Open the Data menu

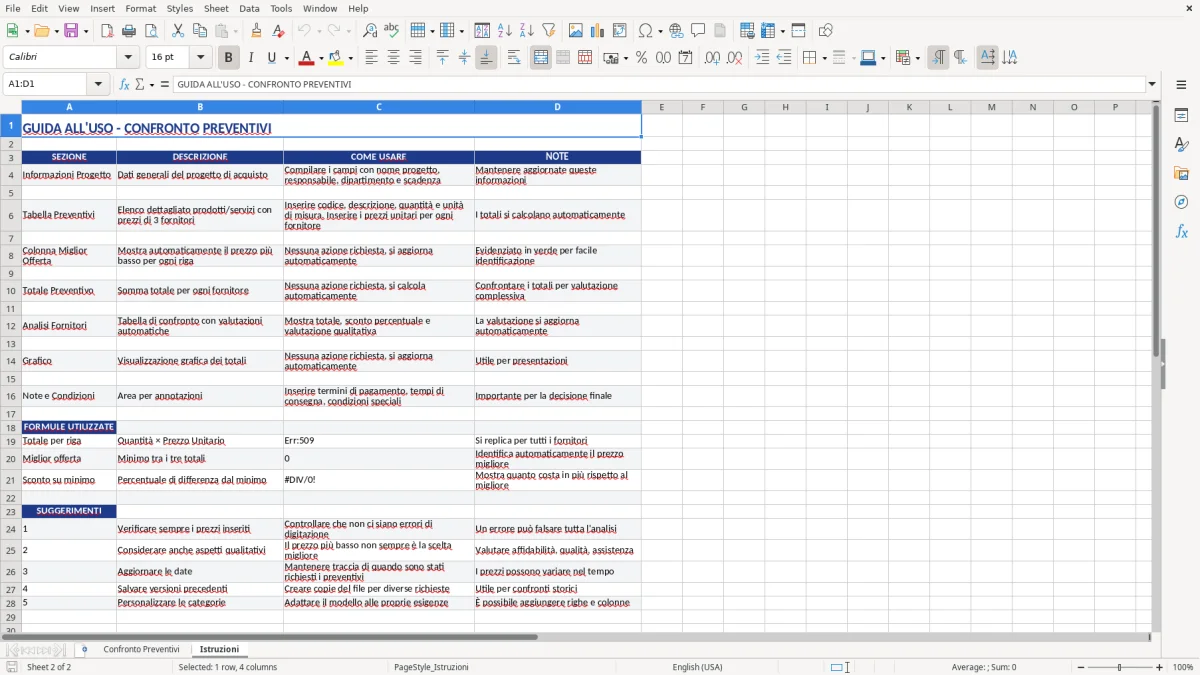248,8
